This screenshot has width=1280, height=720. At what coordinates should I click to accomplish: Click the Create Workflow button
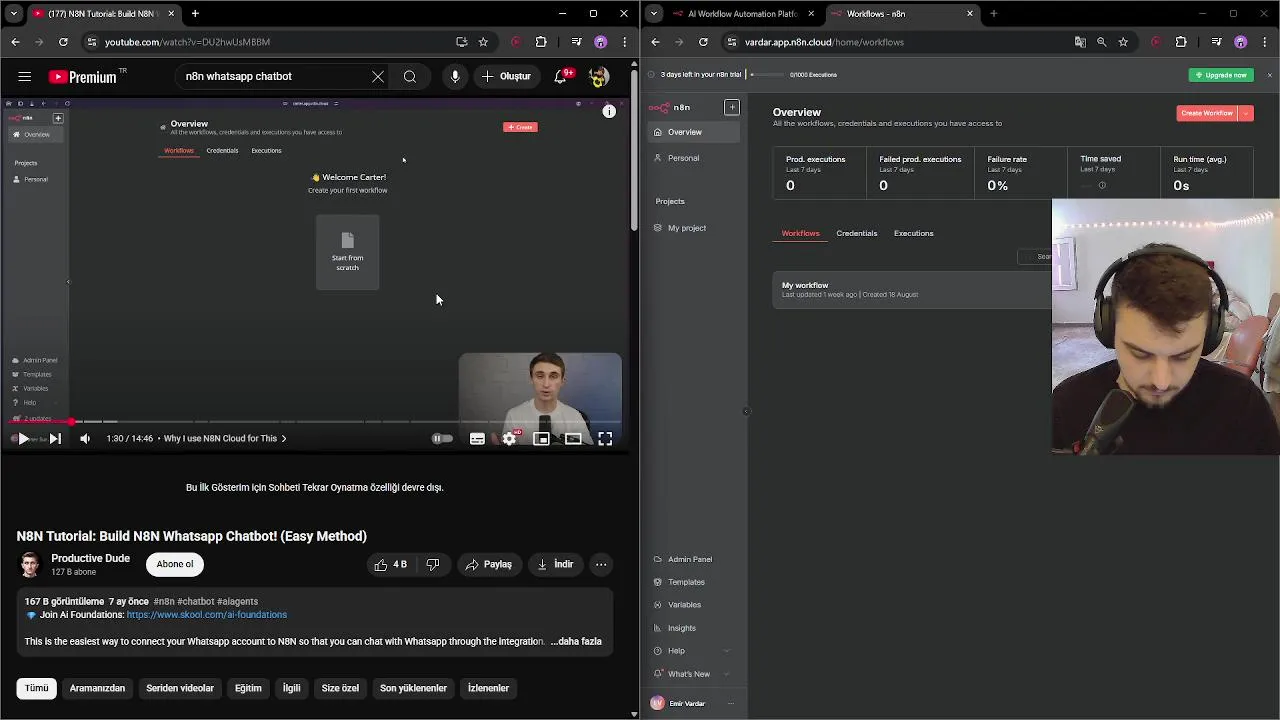pyautogui.click(x=1207, y=113)
